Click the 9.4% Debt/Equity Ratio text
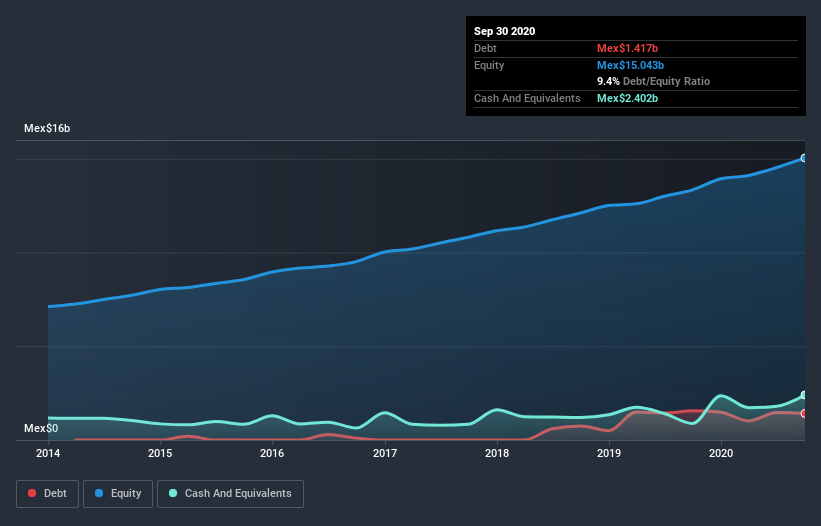821x526 pixels. (x=653, y=82)
